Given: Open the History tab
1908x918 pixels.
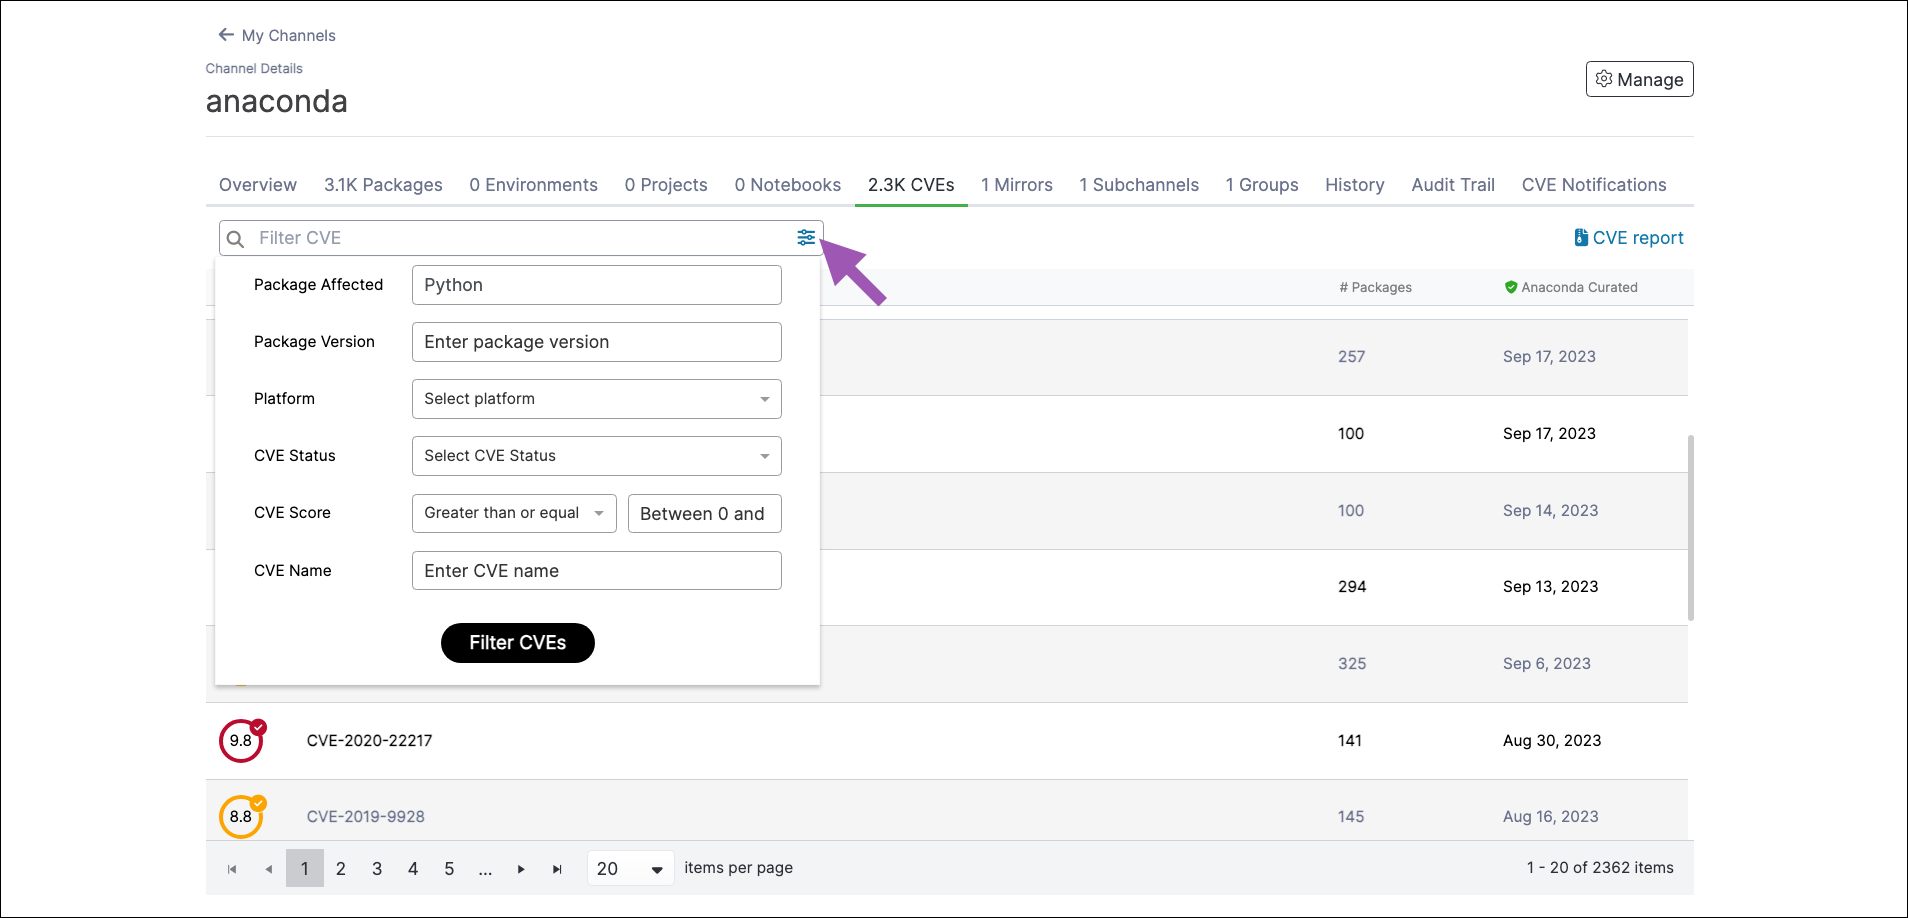Looking at the screenshot, I should [1354, 185].
